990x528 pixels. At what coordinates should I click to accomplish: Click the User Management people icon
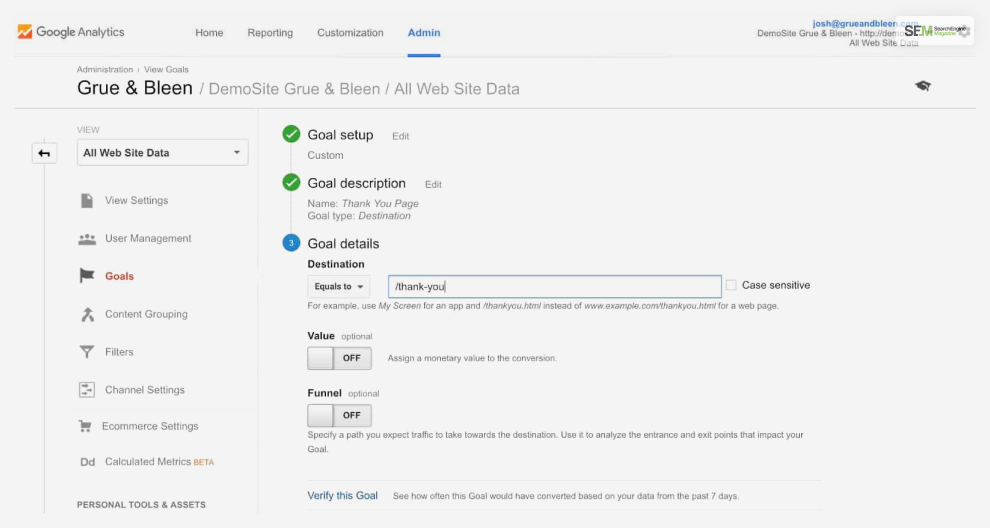[x=87, y=239]
